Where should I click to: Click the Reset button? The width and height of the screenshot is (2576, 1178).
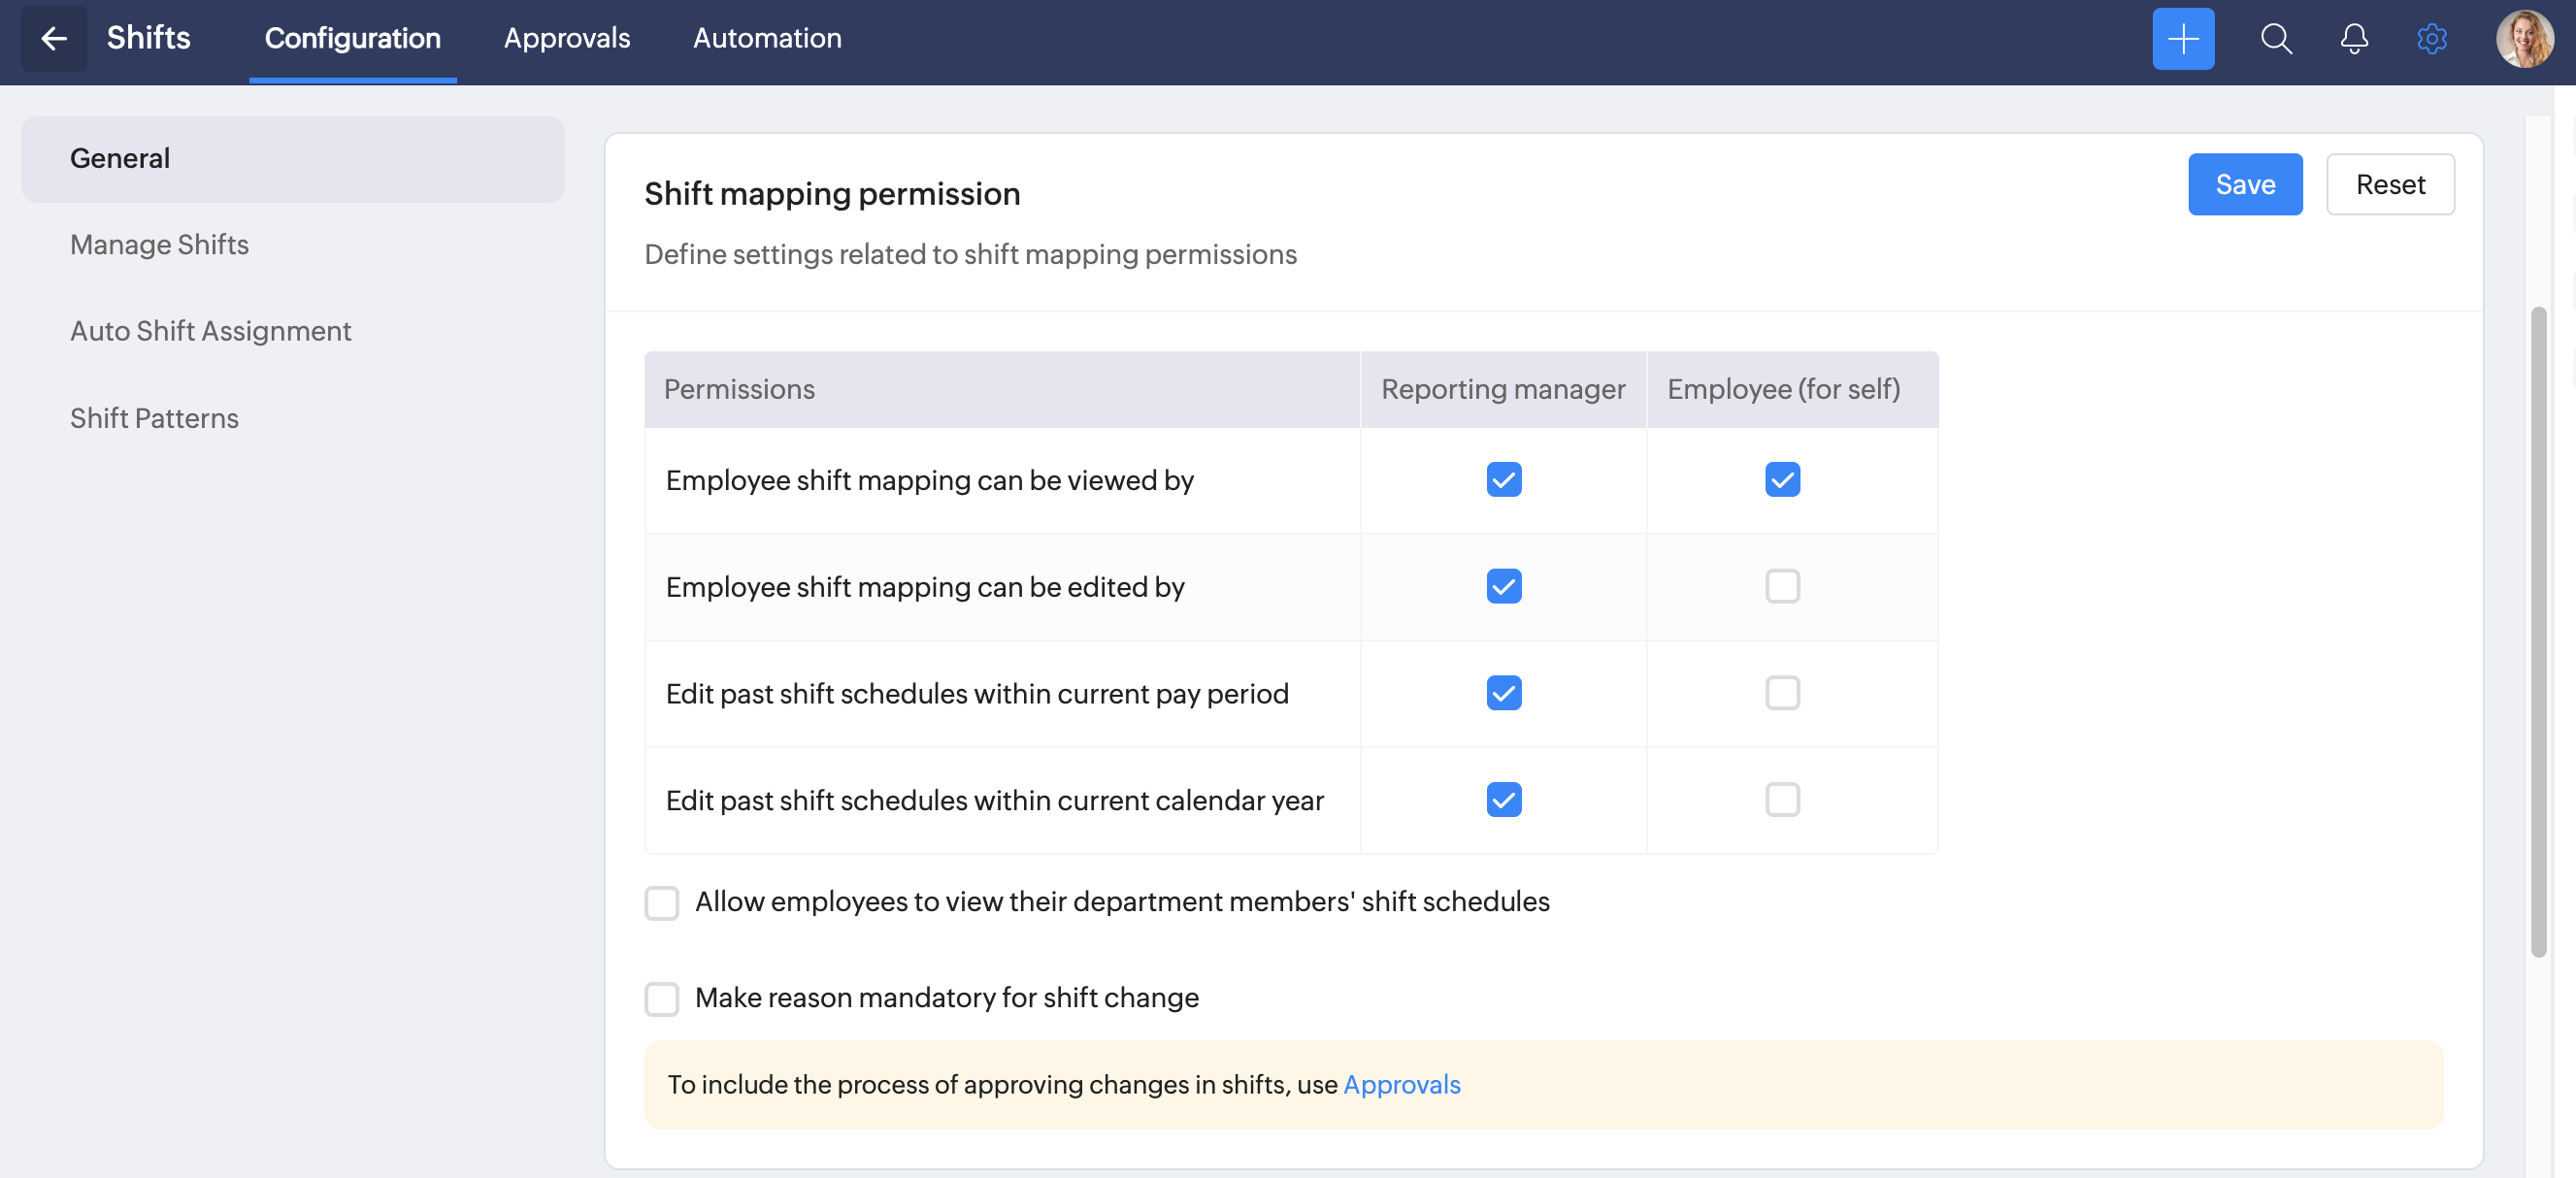2389,184
